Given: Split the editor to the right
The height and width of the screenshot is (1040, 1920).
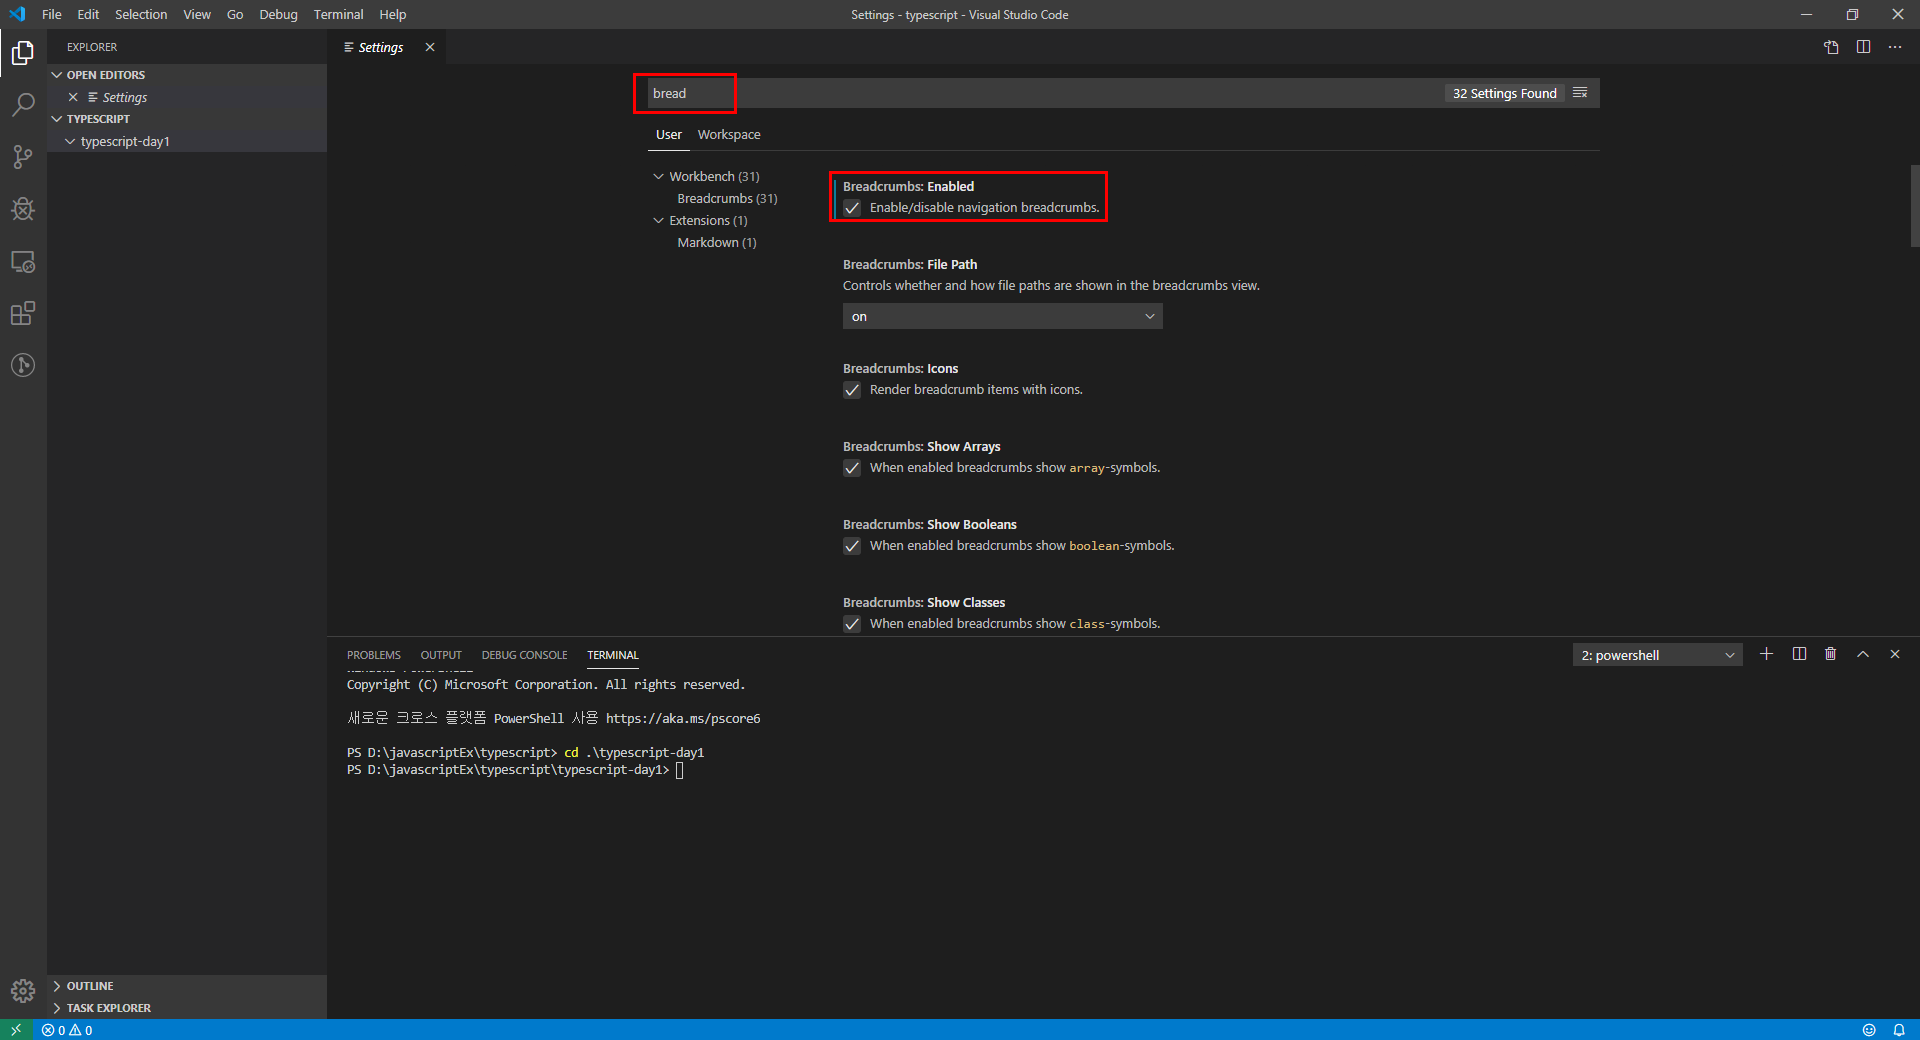Looking at the screenshot, I should point(1863,47).
